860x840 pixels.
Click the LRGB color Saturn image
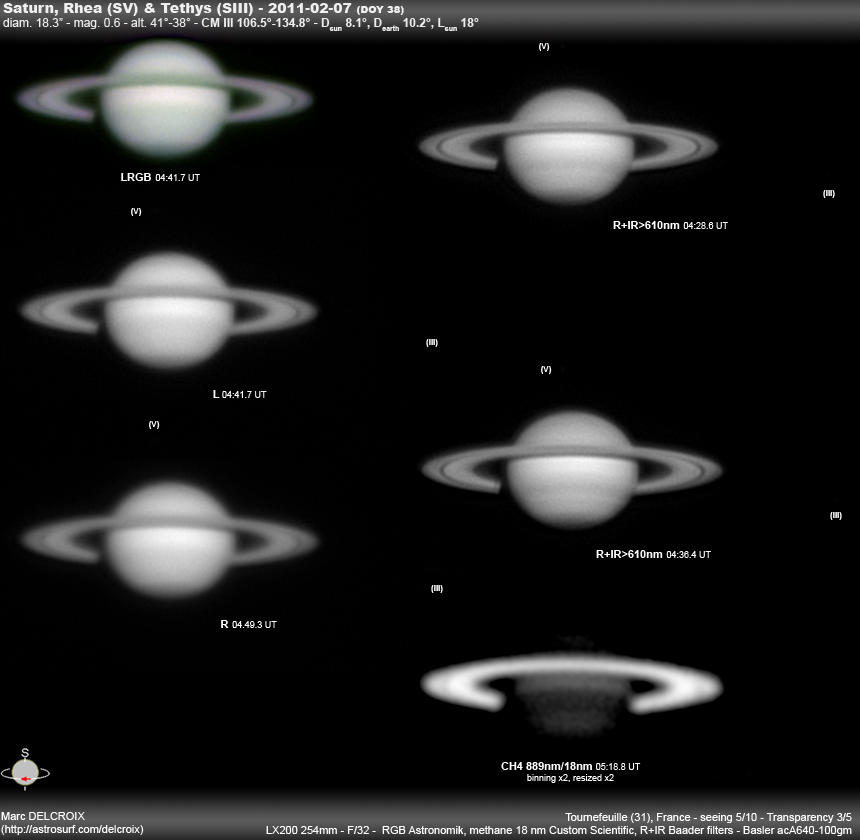click(165, 99)
